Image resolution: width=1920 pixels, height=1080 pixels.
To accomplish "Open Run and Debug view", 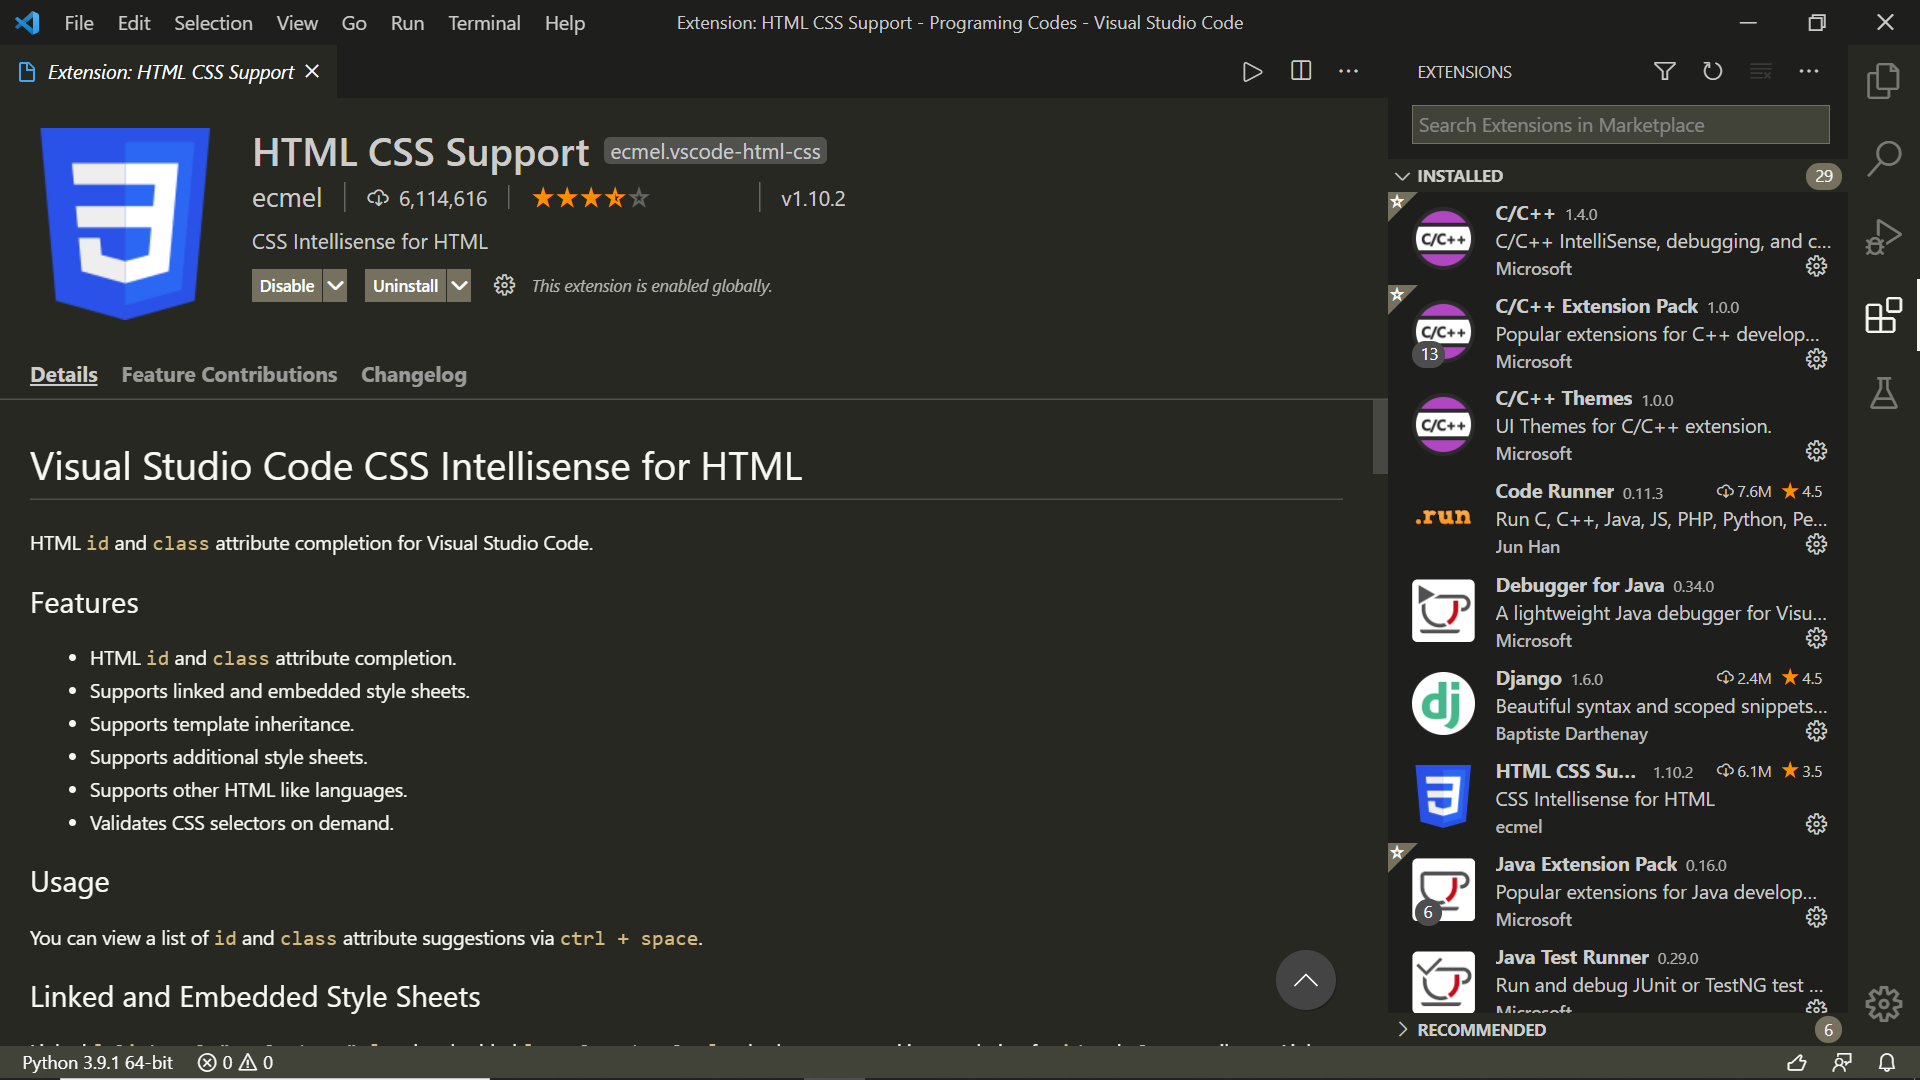I will [1883, 237].
